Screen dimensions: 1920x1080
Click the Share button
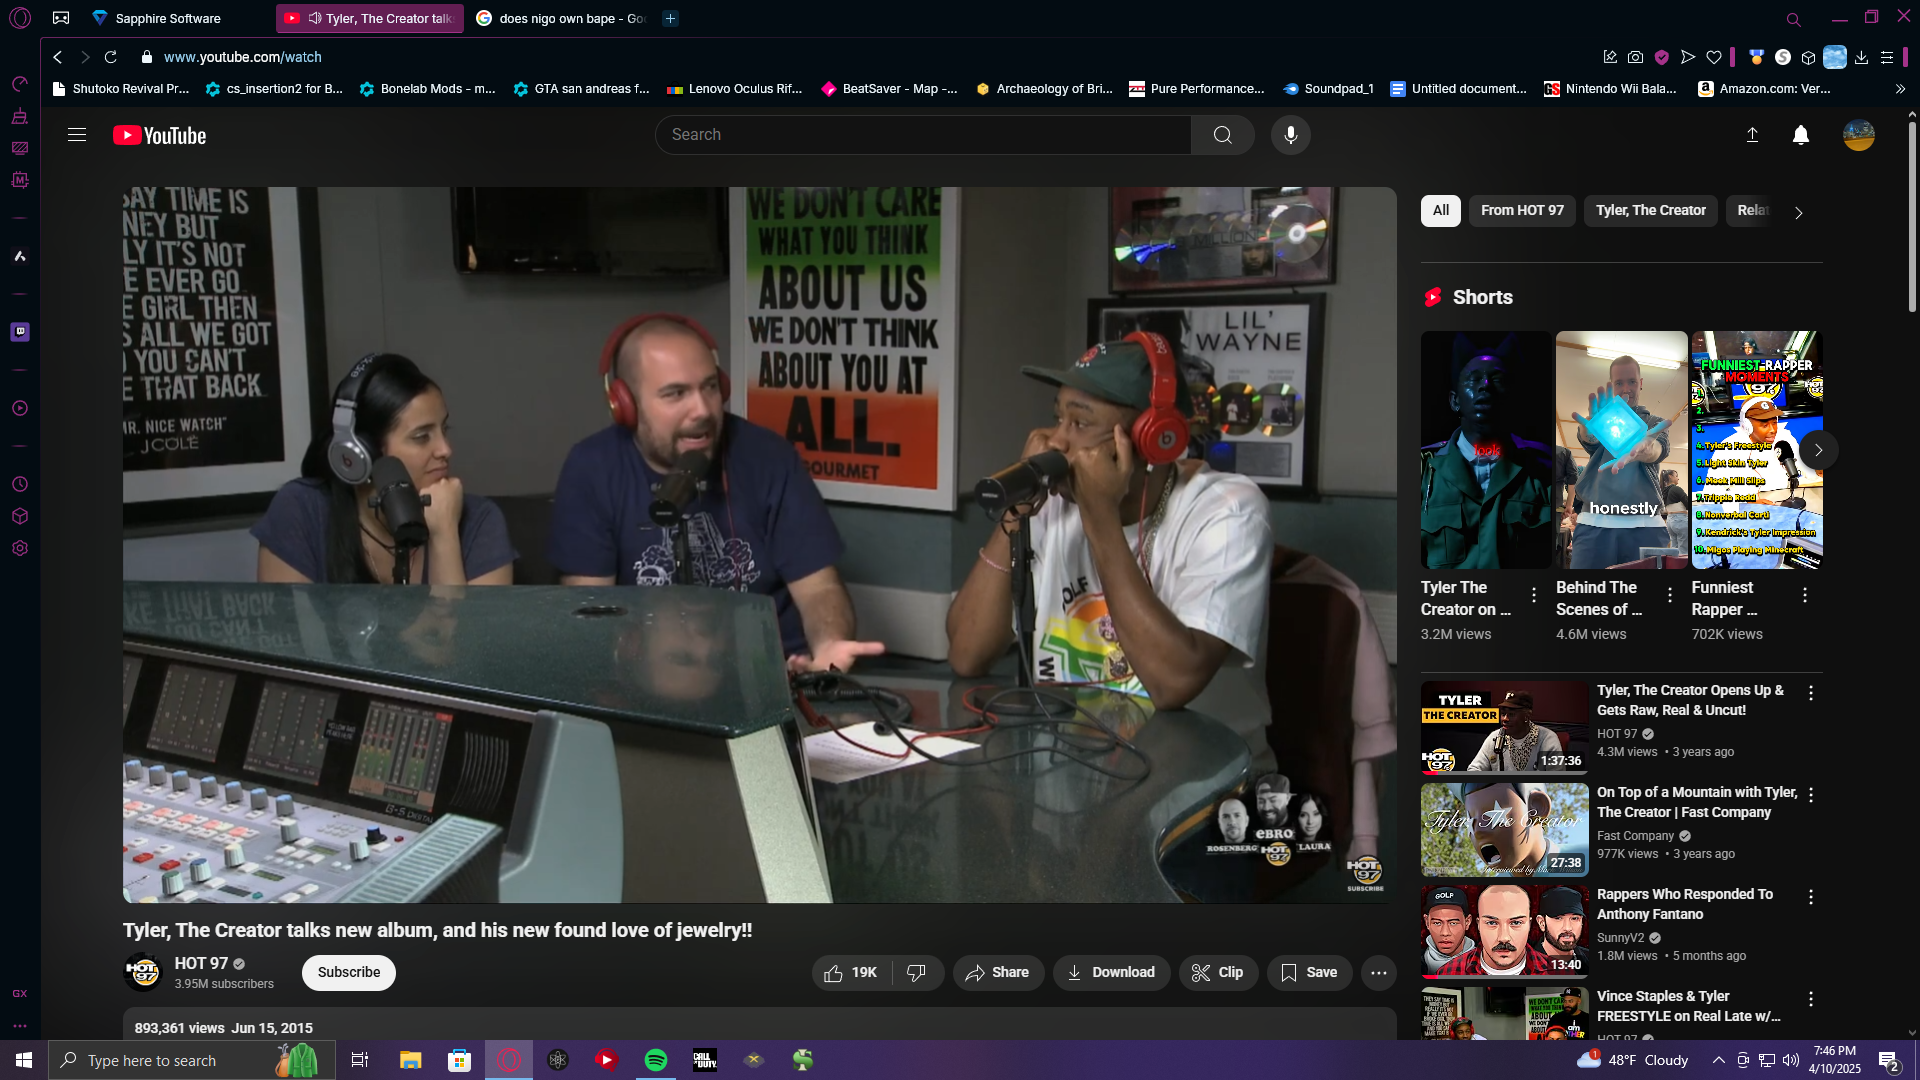click(x=997, y=973)
